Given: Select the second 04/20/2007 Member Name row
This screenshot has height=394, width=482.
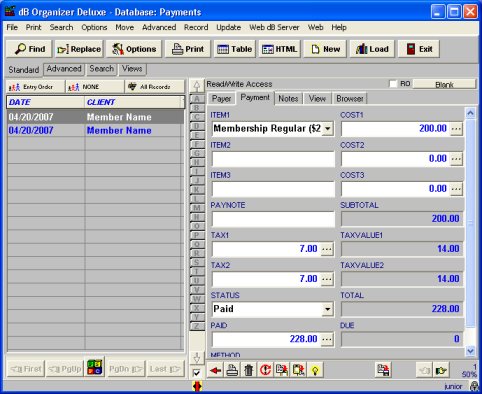Looking at the screenshot, I should 95,130.
